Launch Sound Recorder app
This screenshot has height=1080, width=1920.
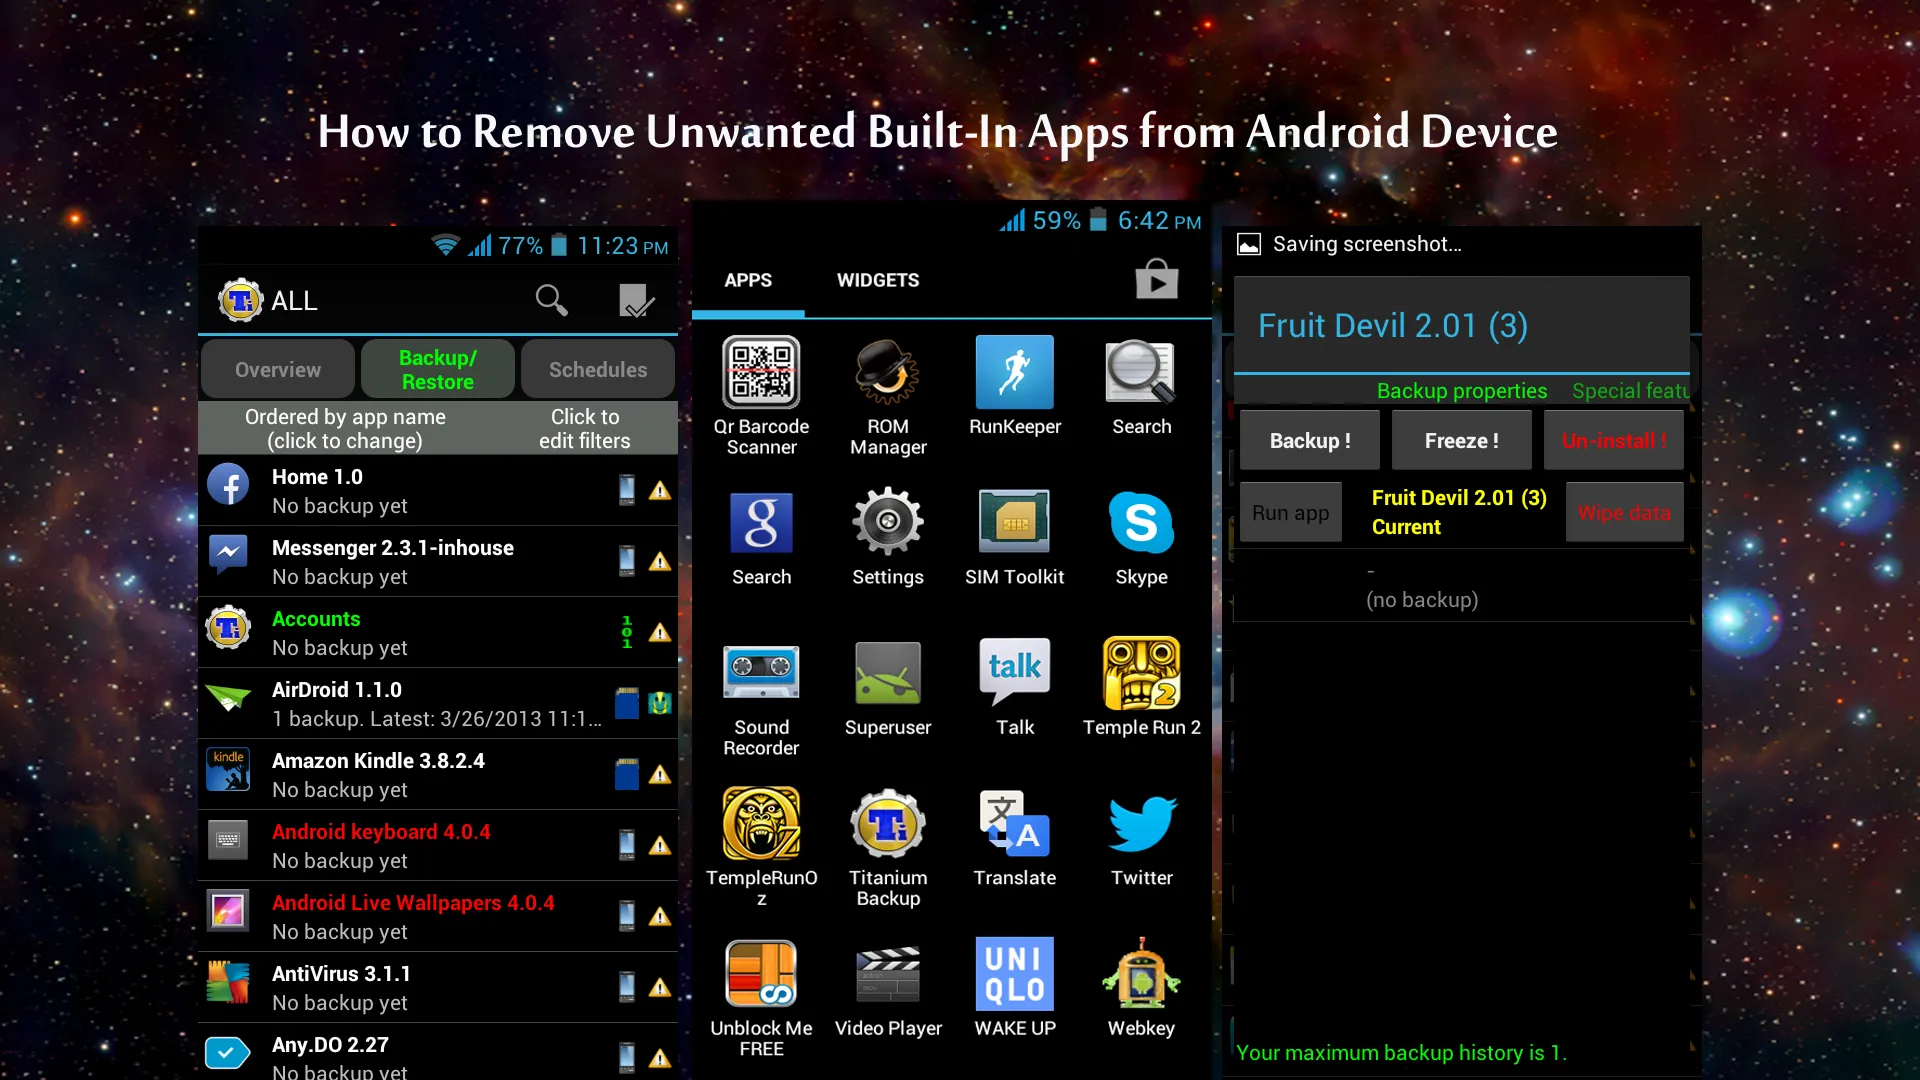point(761,698)
